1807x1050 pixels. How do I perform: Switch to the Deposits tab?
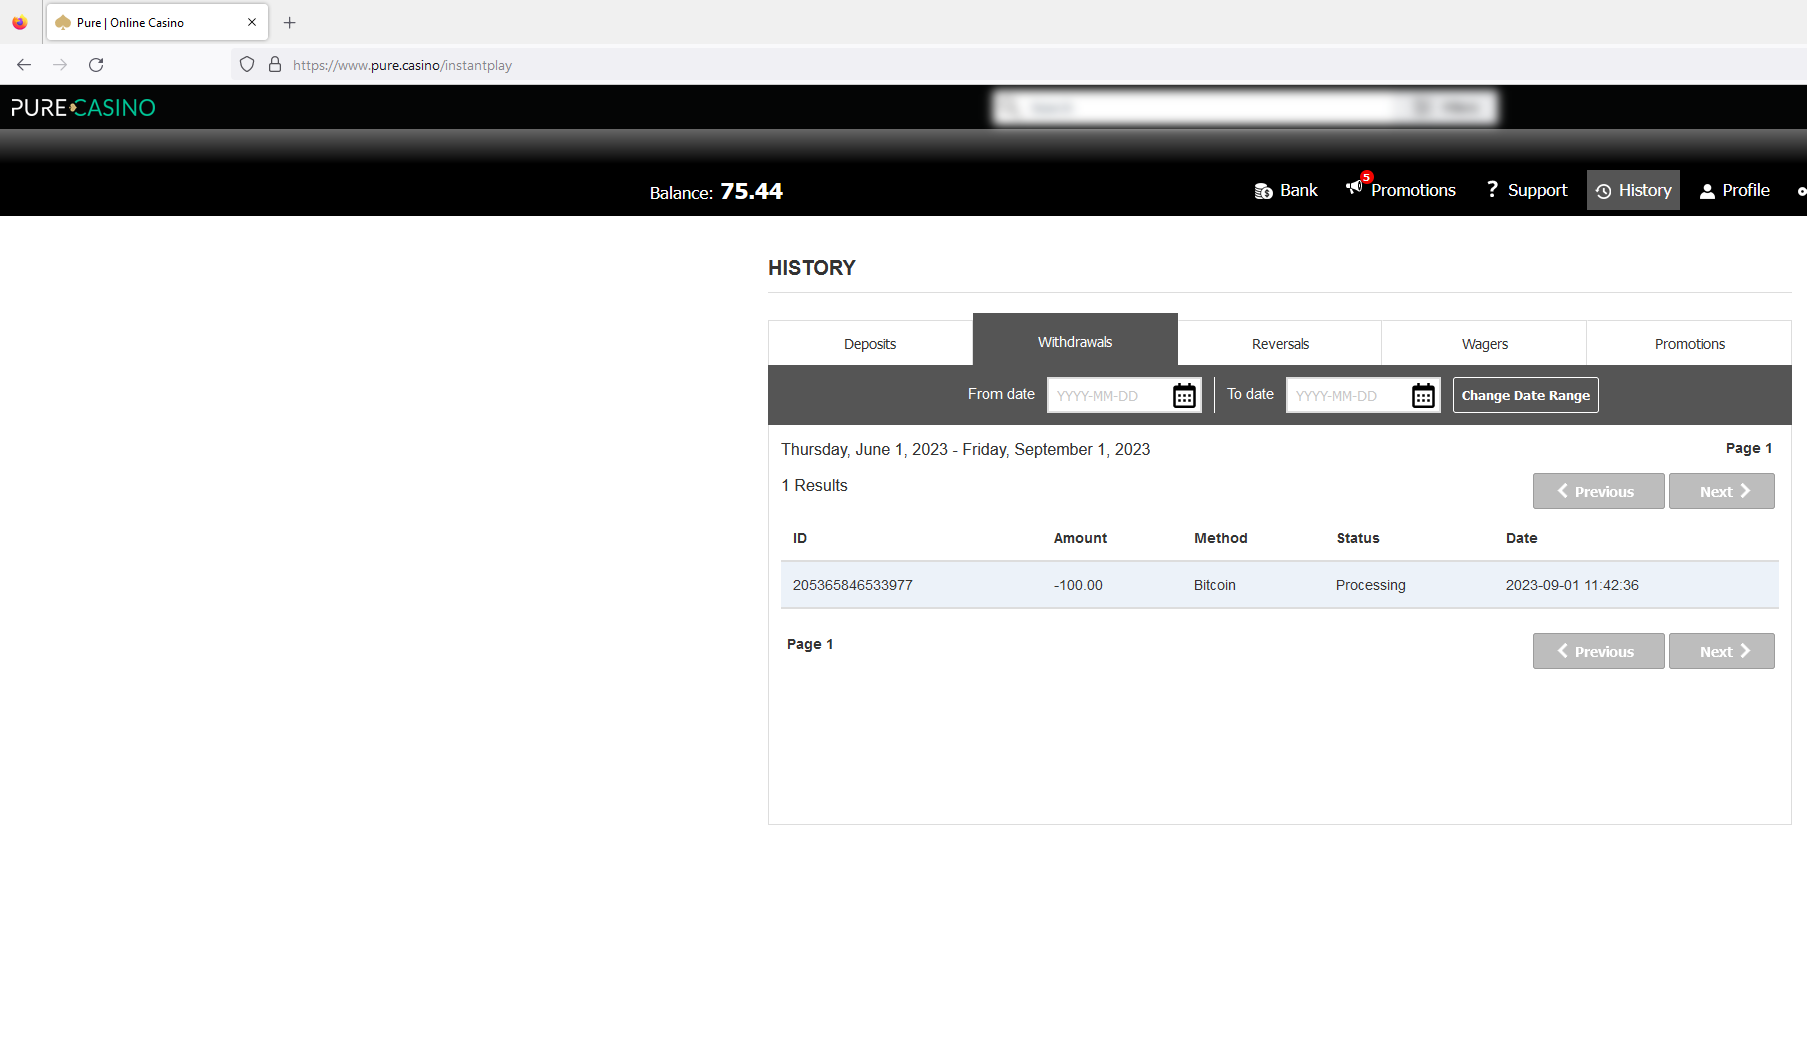tap(869, 343)
